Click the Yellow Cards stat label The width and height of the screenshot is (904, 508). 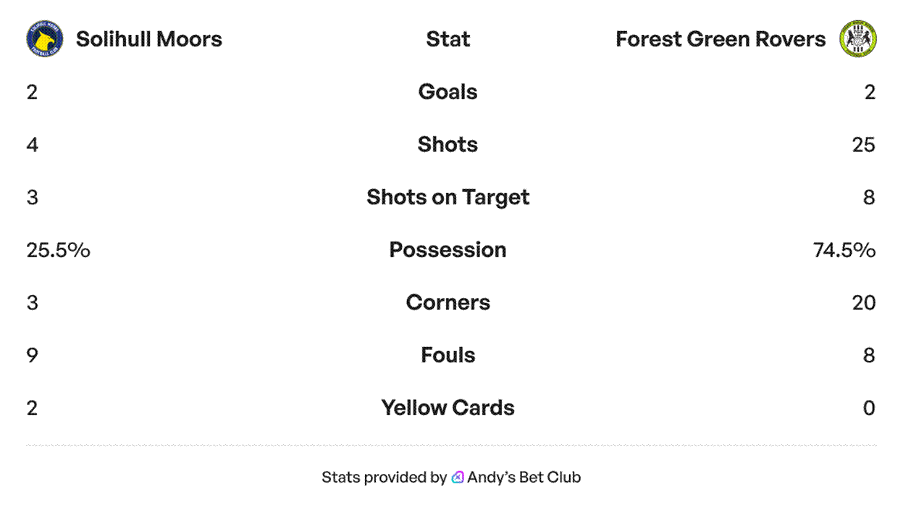[x=447, y=408]
